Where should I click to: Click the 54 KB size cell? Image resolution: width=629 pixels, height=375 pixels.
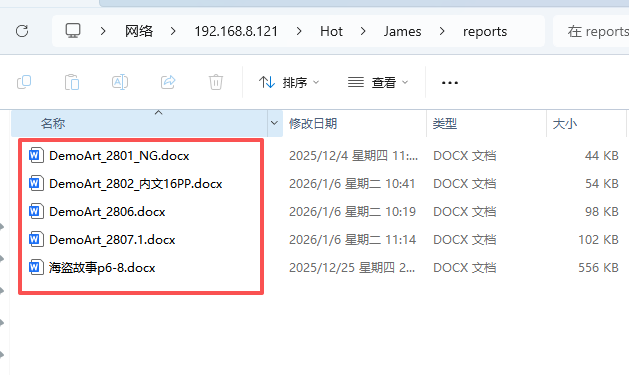tap(602, 184)
